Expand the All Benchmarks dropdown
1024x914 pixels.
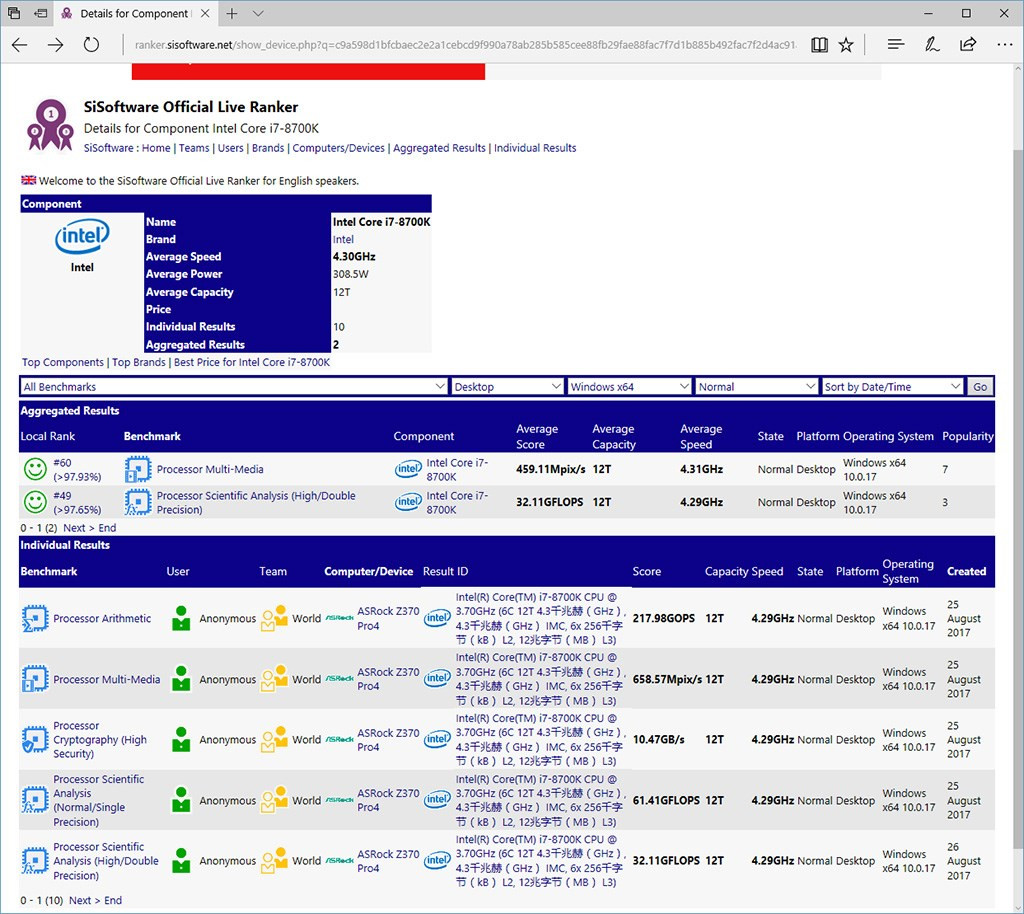(x=234, y=387)
